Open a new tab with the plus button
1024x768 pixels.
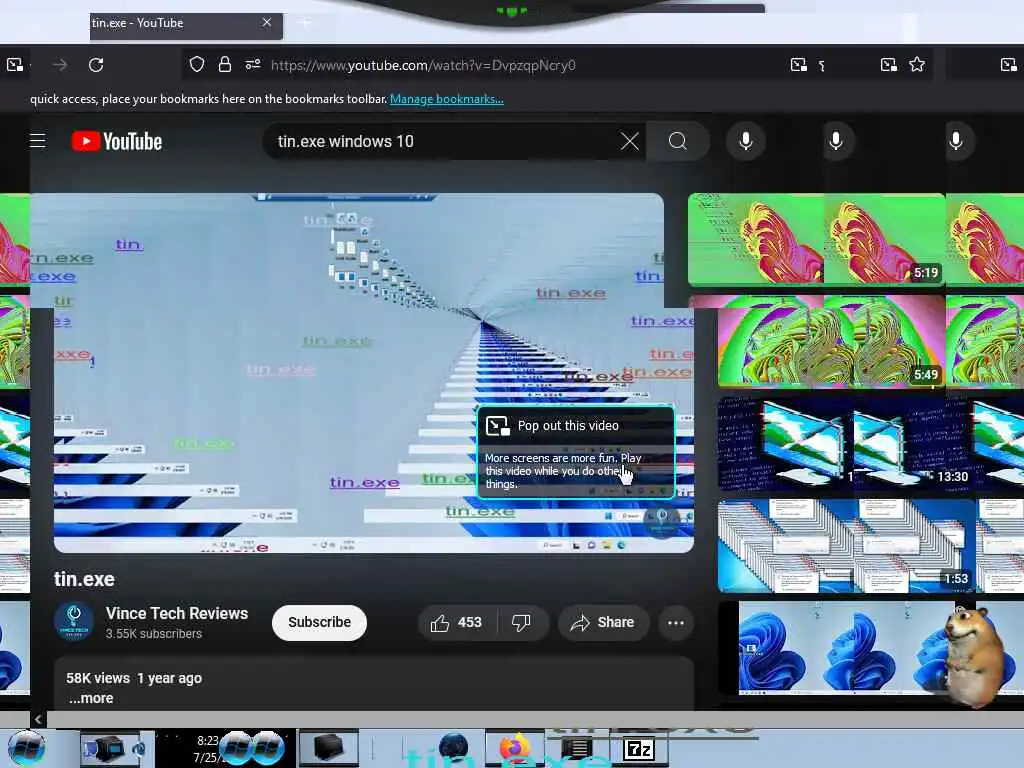(306, 23)
